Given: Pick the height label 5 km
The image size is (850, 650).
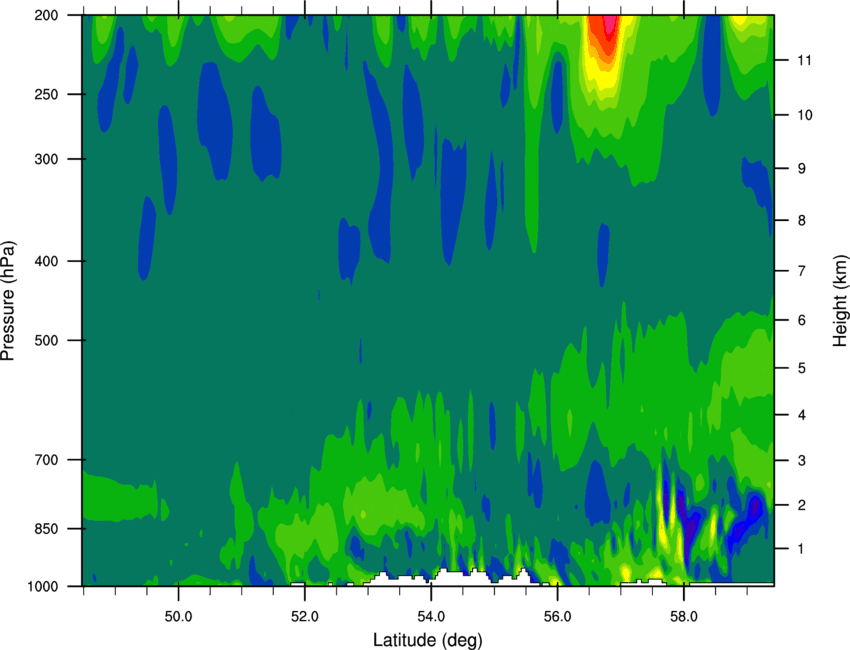Looking at the screenshot, I should pyautogui.click(x=802, y=368).
